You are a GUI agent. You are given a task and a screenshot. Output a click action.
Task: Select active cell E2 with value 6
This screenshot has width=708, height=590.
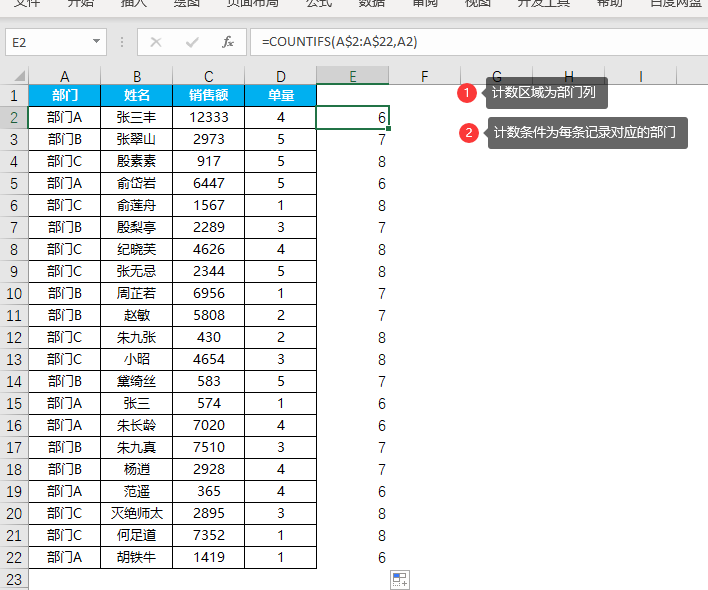click(353, 117)
